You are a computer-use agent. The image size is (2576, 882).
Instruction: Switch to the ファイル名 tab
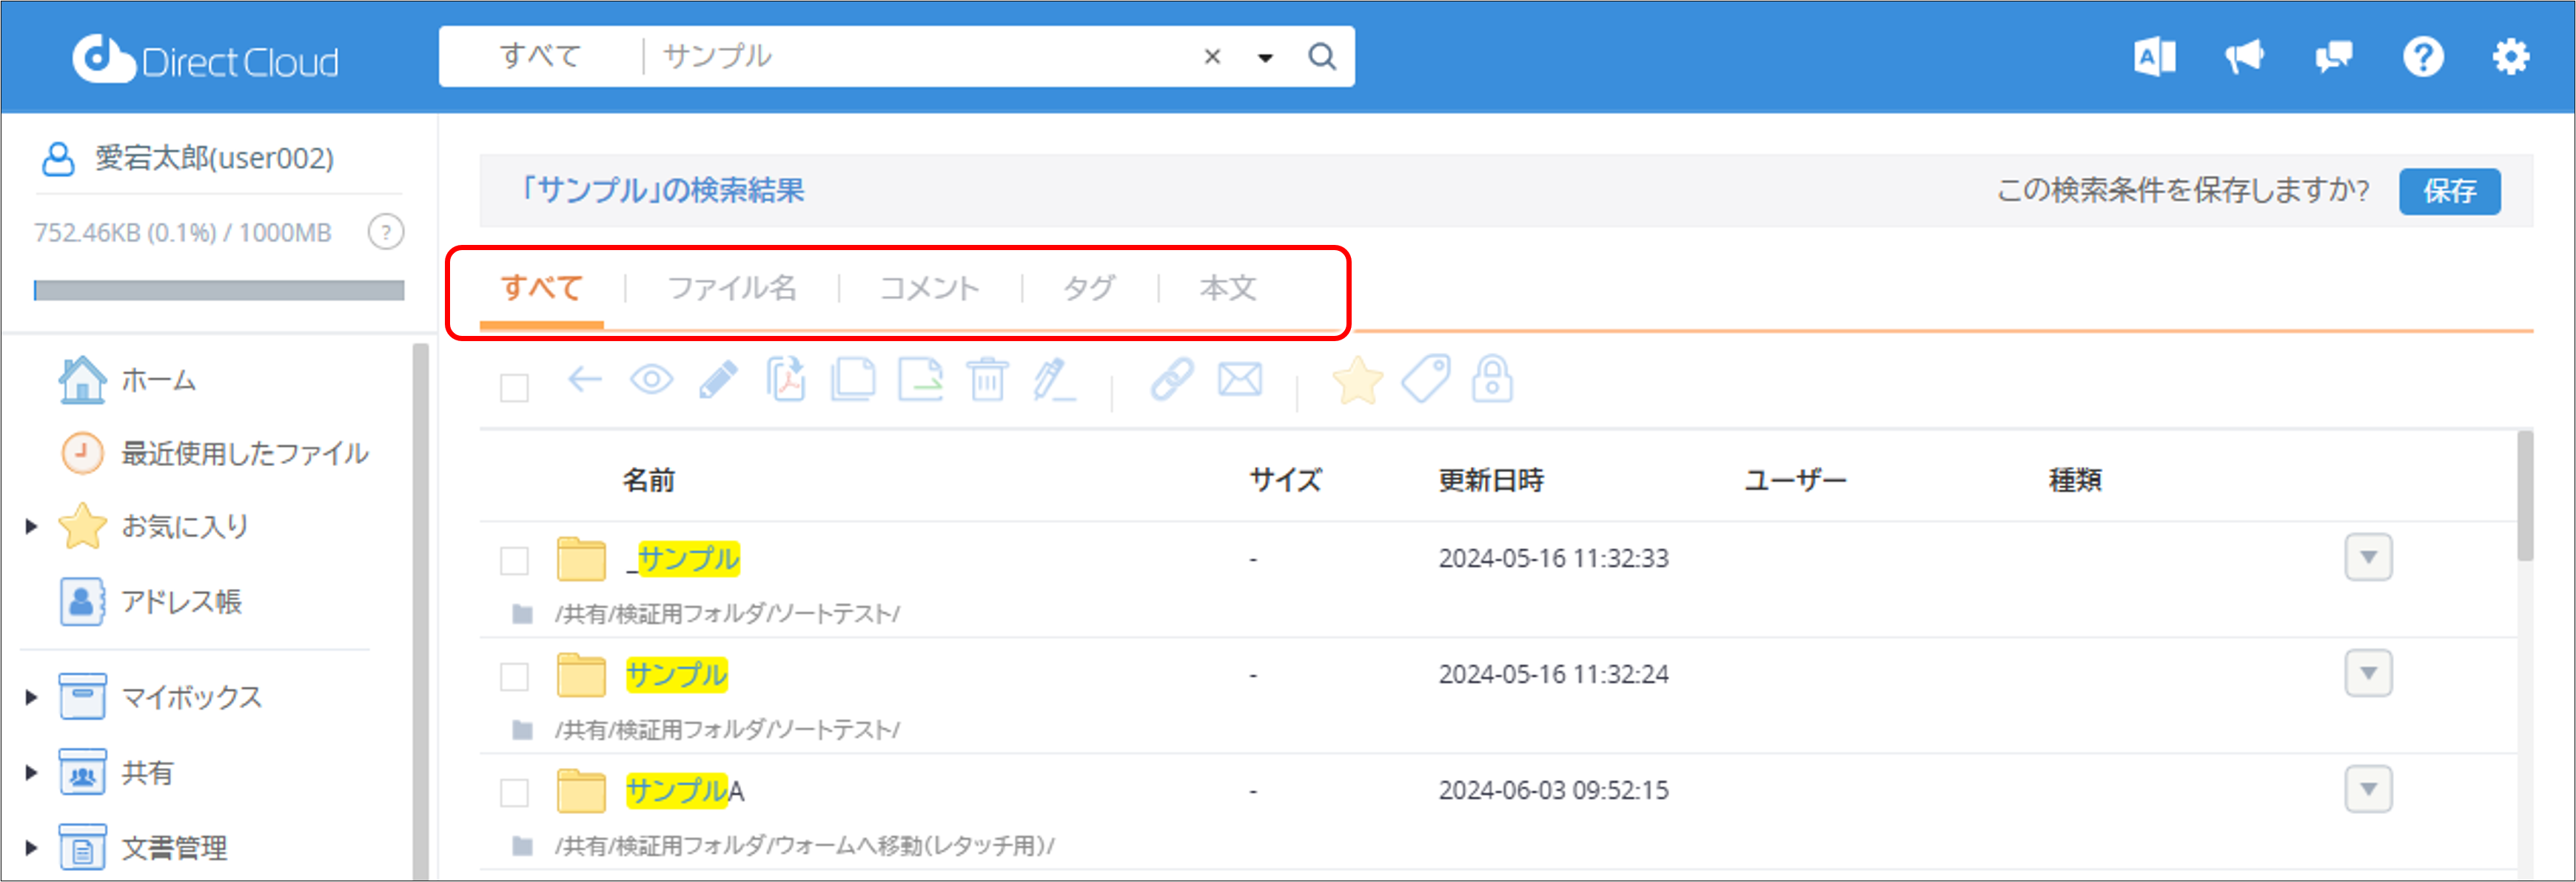[732, 288]
